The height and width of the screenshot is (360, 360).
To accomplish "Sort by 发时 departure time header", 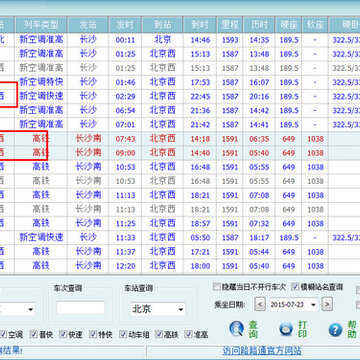I will 125,24.
